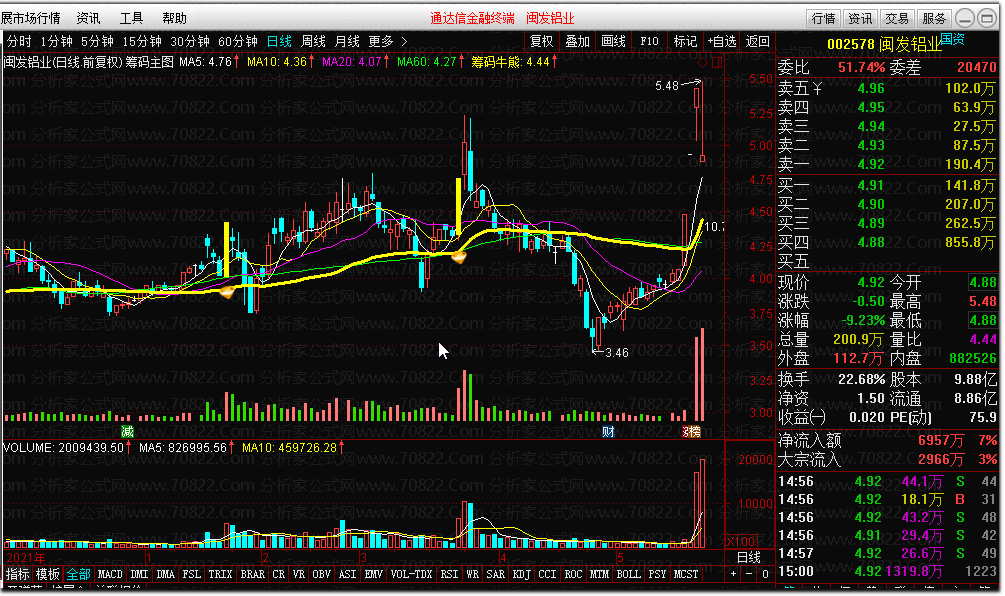Select the 5分钟 period
Screen dimensions: 1005x596
point(97,42)
